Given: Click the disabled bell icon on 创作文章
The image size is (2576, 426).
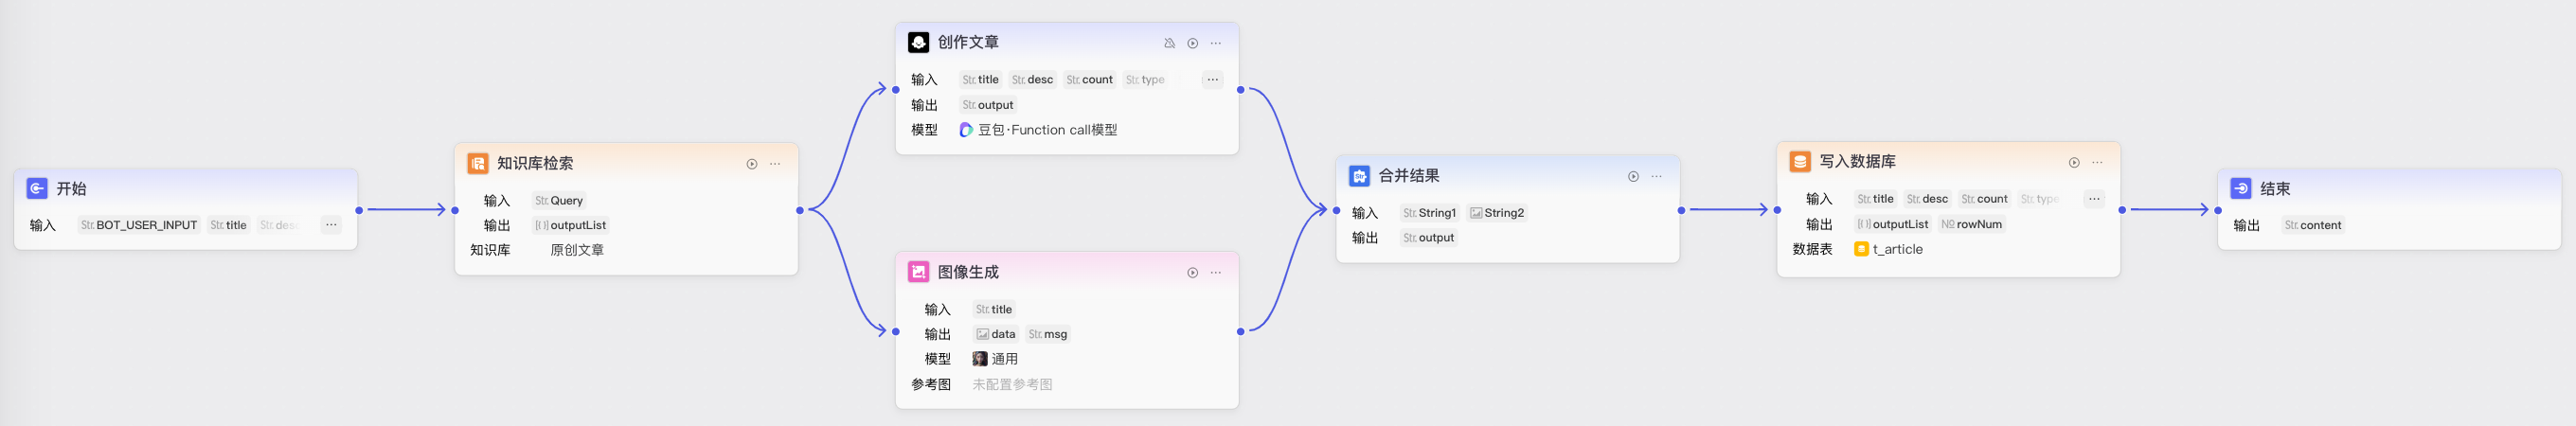Looking at the screenshot, I should tap(1169, 43).
